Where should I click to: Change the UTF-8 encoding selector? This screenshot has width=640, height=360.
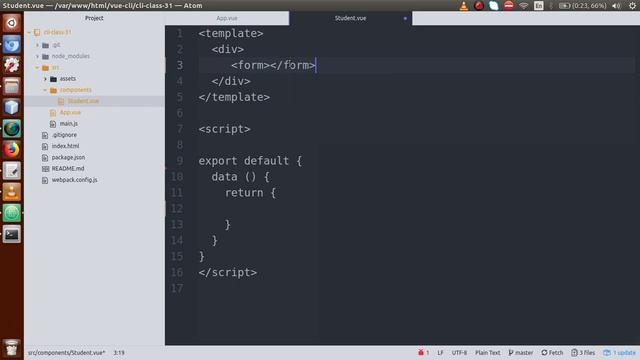click(459, 353)
